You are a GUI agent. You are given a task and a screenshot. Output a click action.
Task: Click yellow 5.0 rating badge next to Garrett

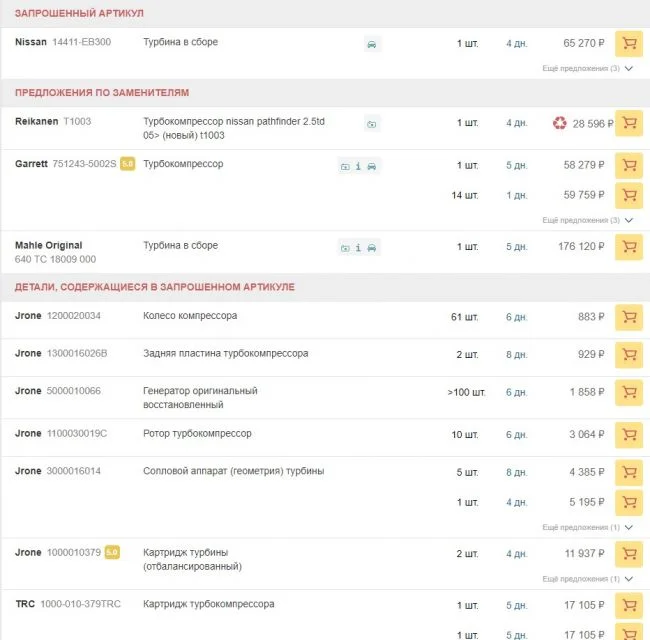point(127,164)
